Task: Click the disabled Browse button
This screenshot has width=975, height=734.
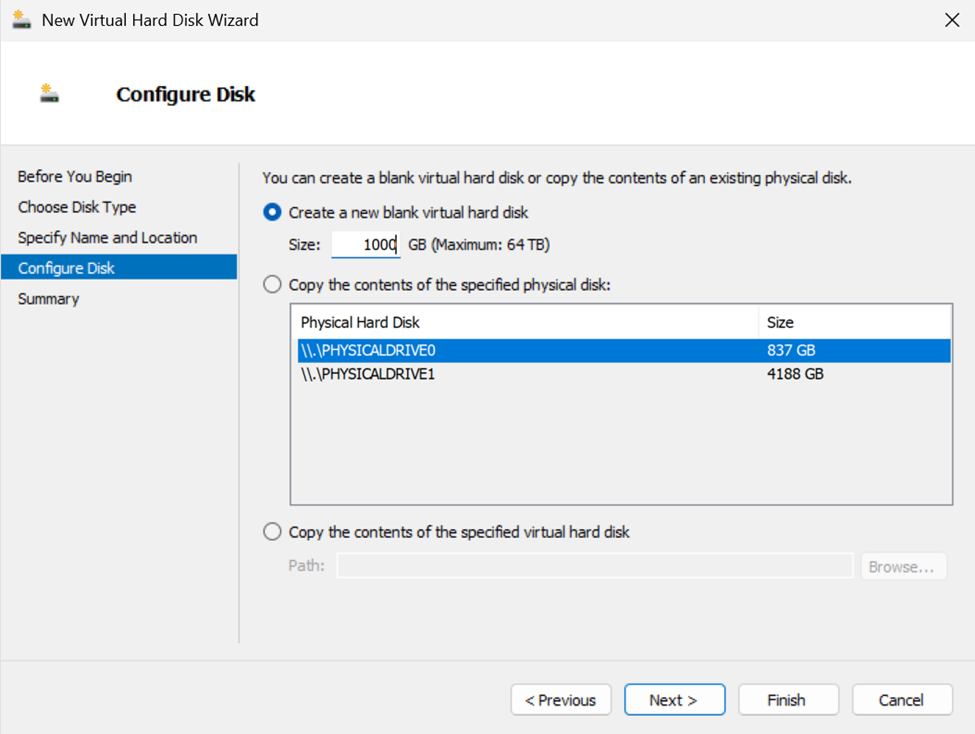Action: point(903,567)
